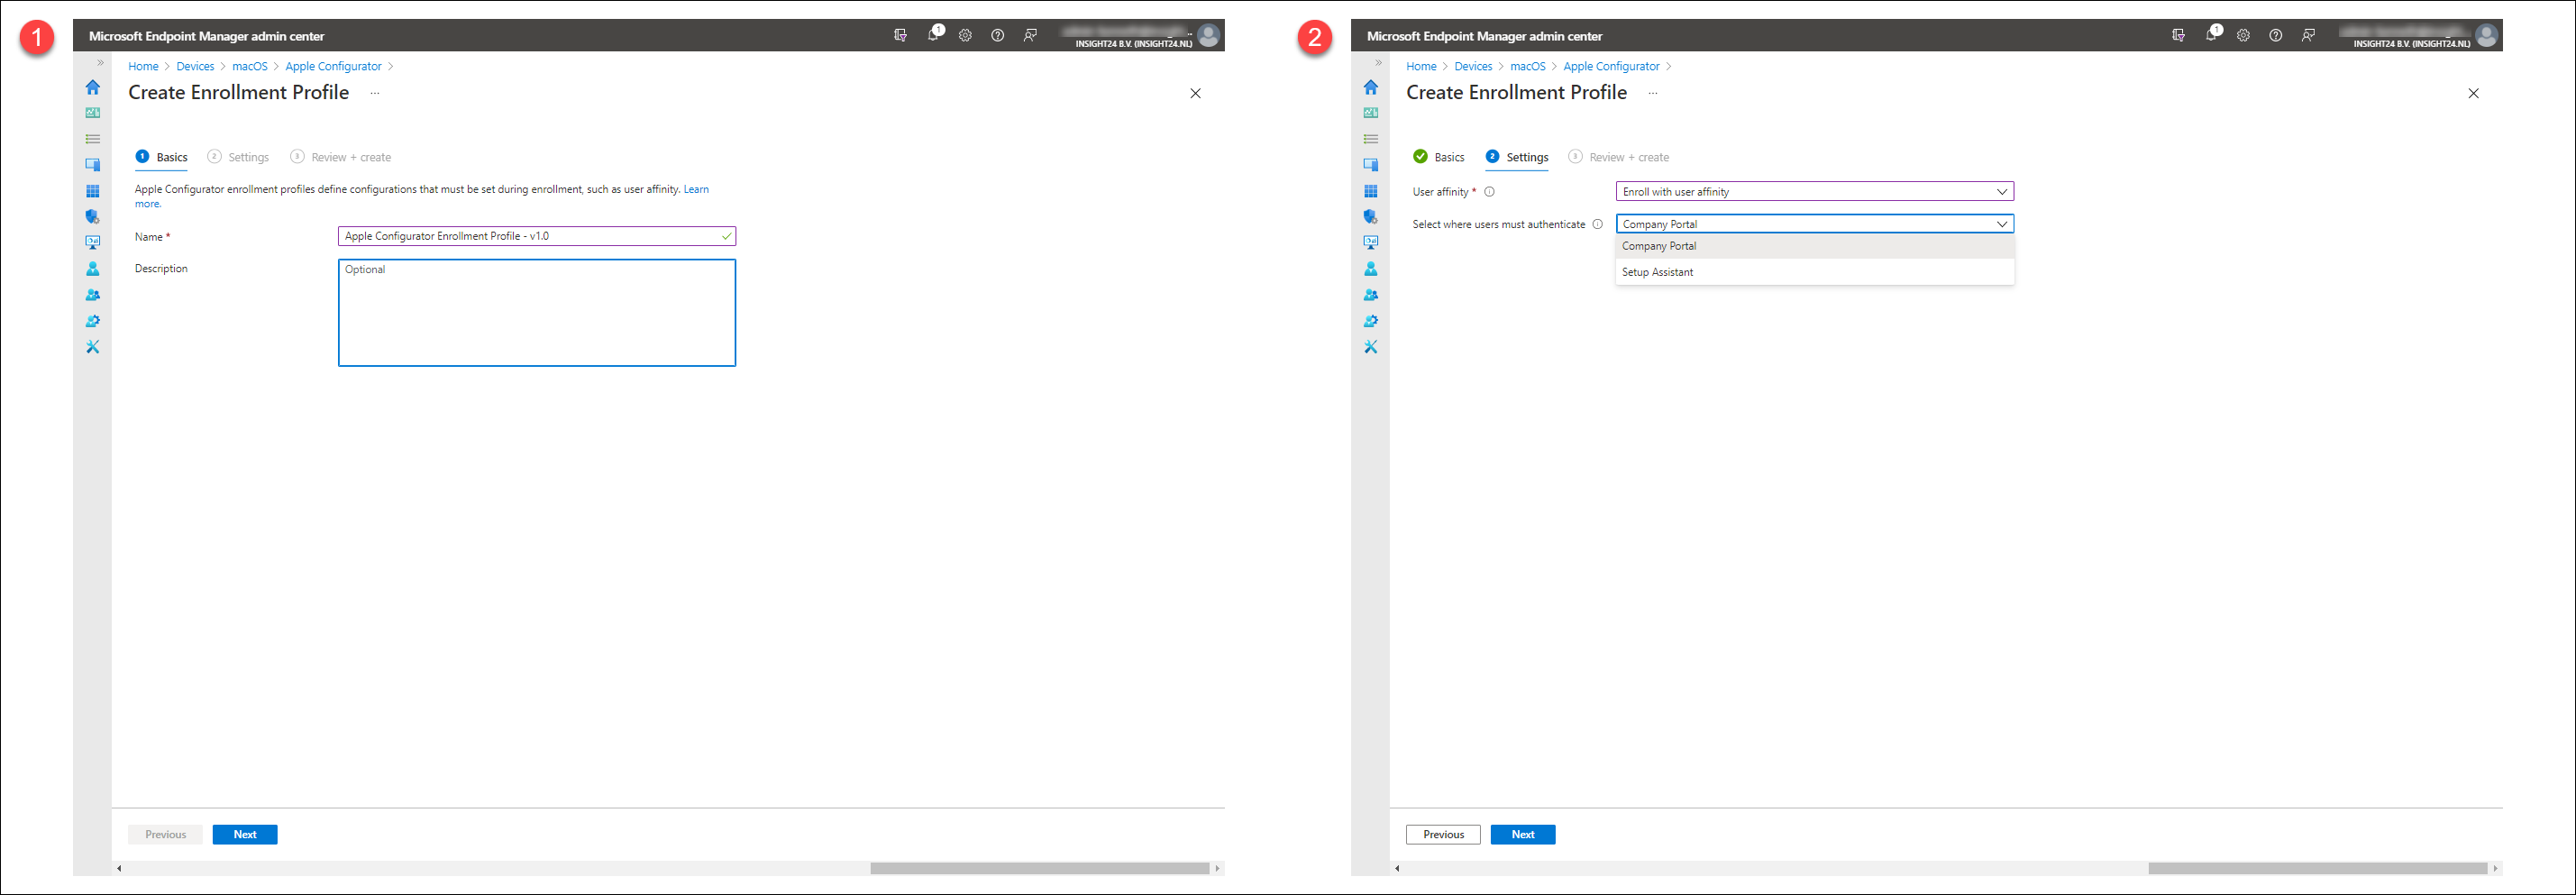
Task: Open Home icon in right screenshot sidebar
Action: (x=1371, y=87)
